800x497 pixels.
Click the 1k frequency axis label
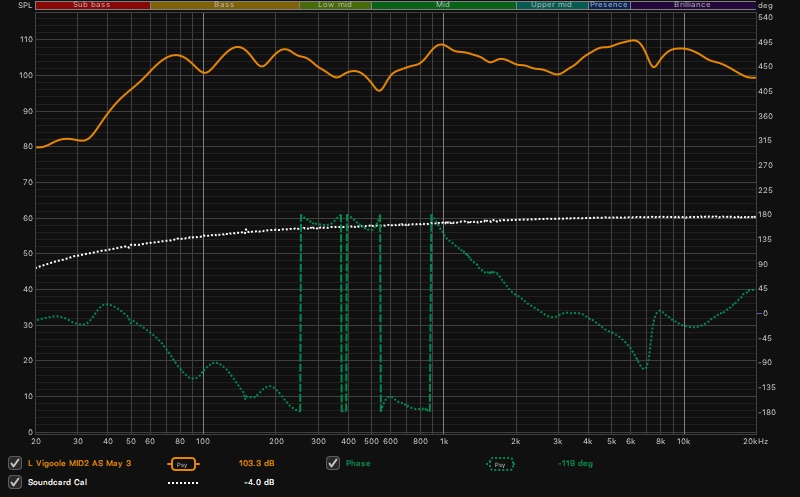pyautogui.click(x=444, y=441)
